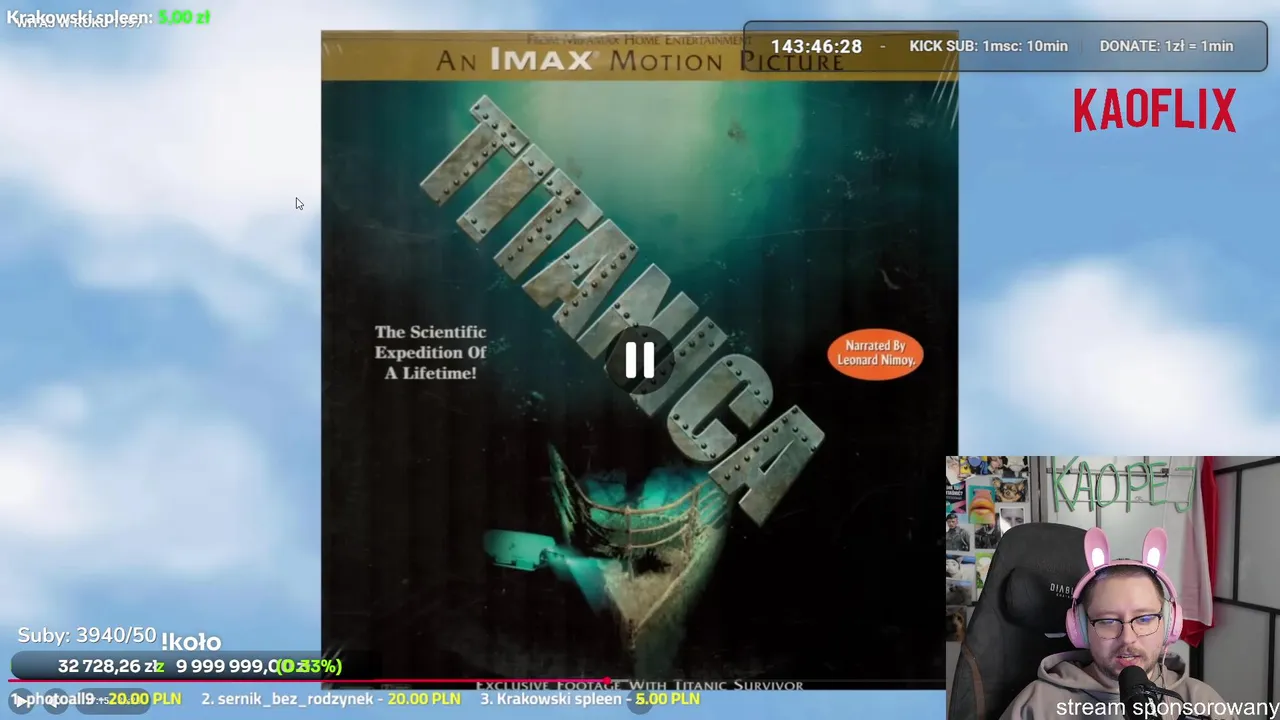Click the play button at bottom-left of player
The height and width of the screenshot is (720, 1280).
click(20, 701)
